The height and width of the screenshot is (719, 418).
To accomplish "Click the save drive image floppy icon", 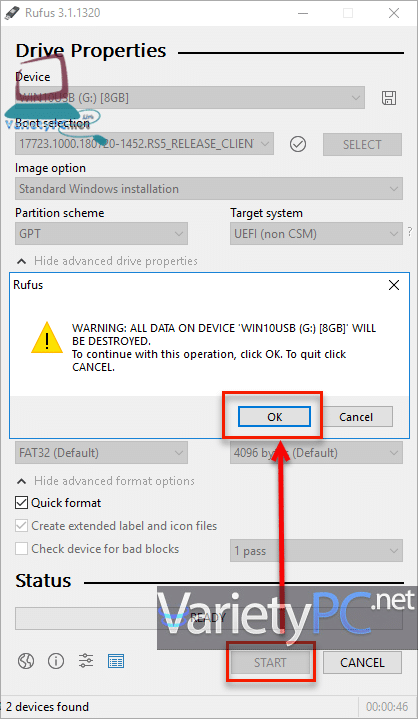I will (x=389, y=98).
